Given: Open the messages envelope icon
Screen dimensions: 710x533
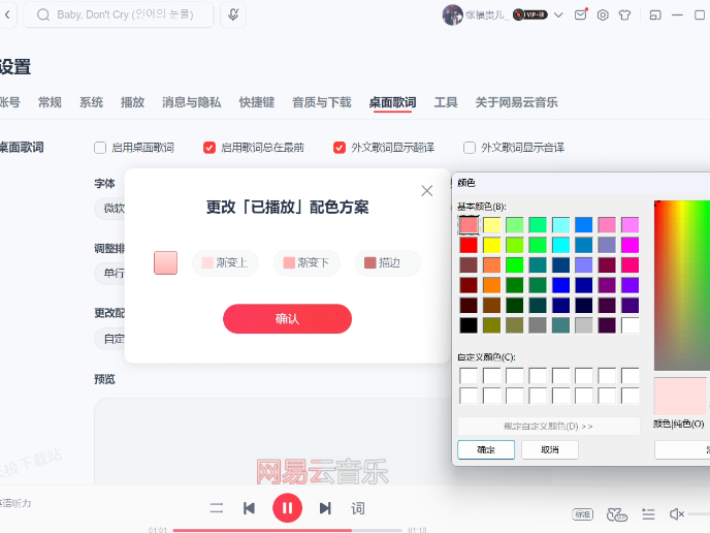Looking at the screenshot, I should (x=580, y=14).
